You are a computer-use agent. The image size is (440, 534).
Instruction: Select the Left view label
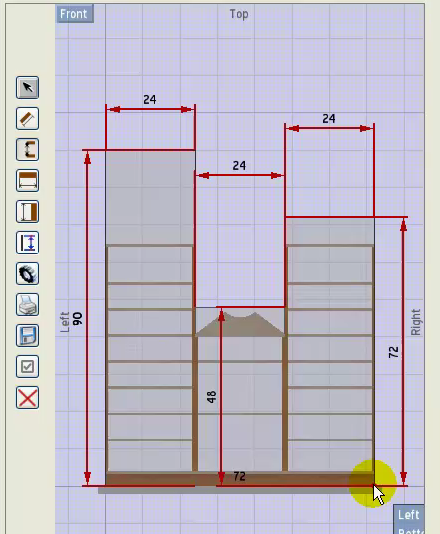click(x=65, y=322)
